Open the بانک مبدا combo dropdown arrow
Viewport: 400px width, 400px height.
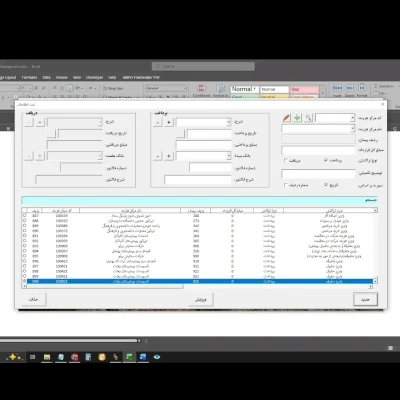[x=228, y=156]
